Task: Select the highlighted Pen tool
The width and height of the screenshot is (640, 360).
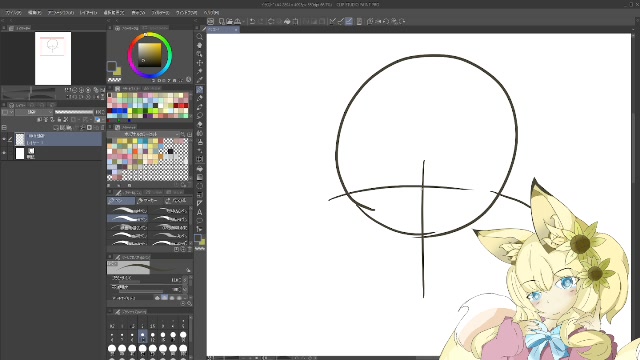Action: click(200, 90)
